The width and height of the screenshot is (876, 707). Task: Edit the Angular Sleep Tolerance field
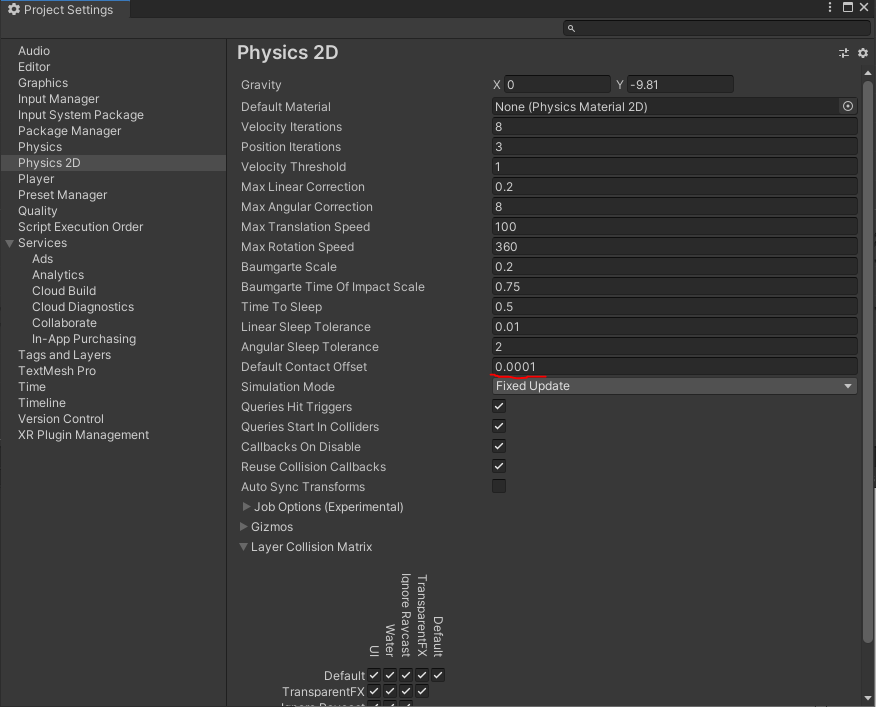coord(674,347)
